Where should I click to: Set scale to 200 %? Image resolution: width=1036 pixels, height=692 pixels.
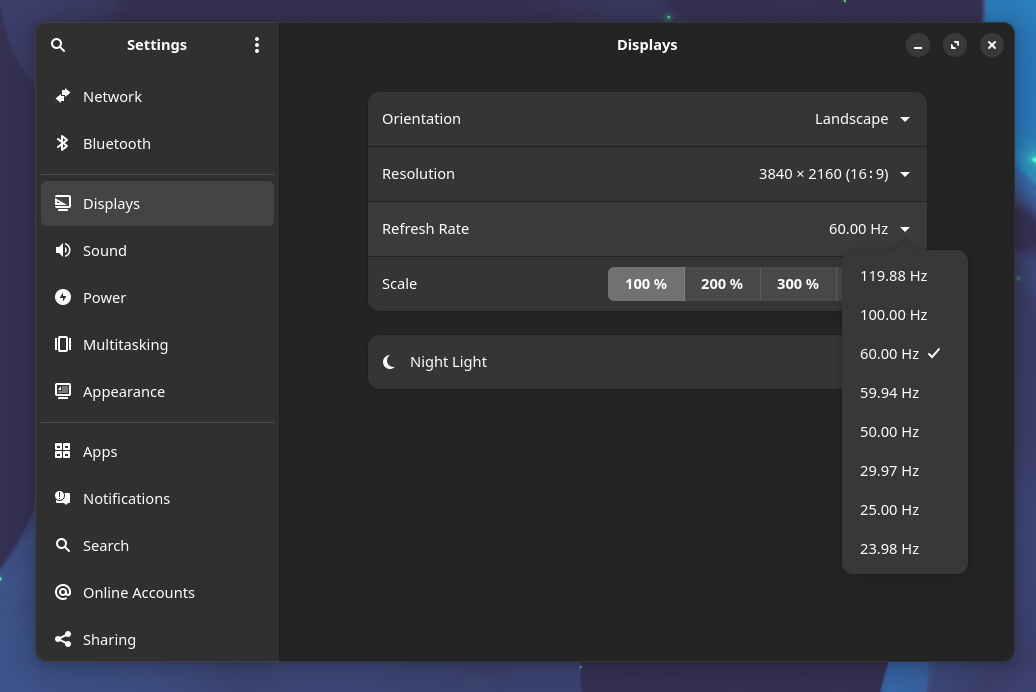[722, 284]
